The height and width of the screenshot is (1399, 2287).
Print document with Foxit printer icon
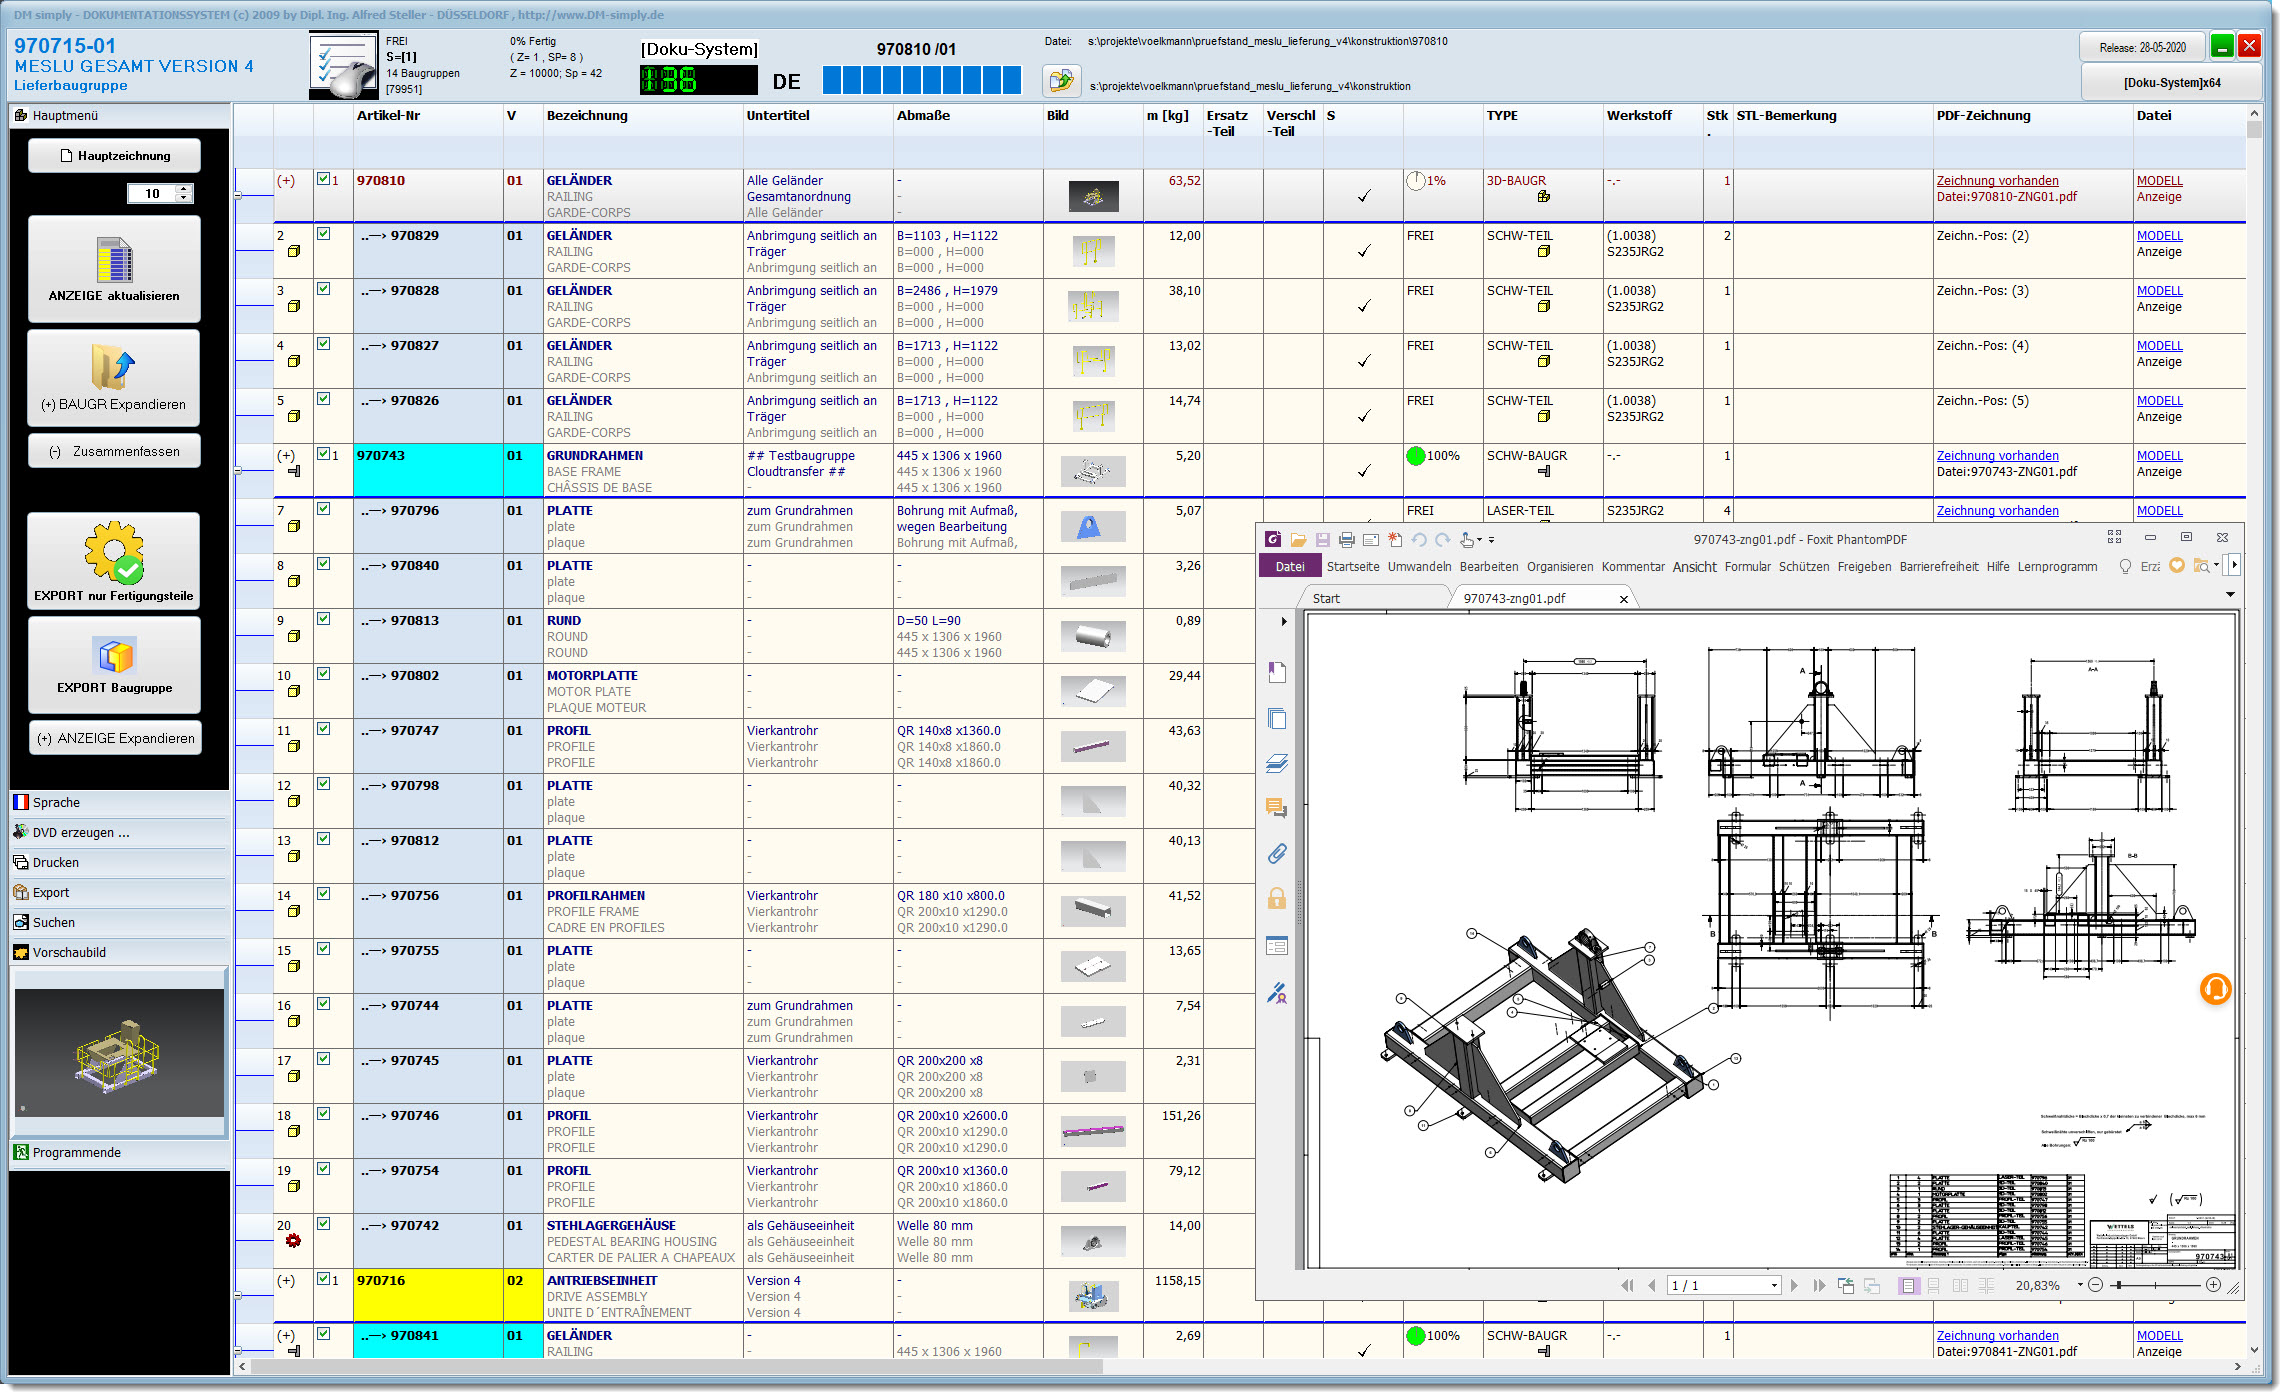pos(1347,540)
